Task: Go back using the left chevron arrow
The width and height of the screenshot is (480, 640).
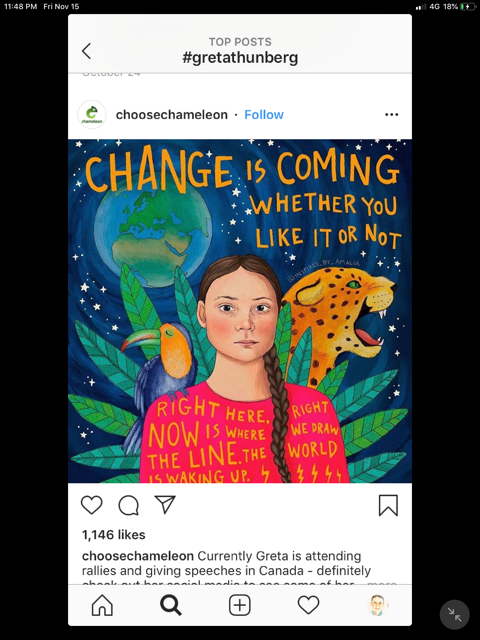Action: 86,51
